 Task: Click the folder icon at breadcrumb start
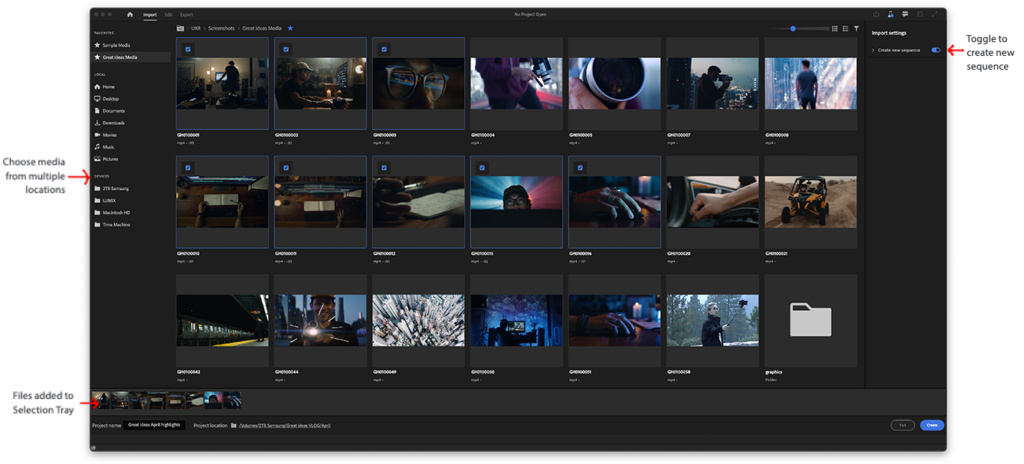point(180,28)
